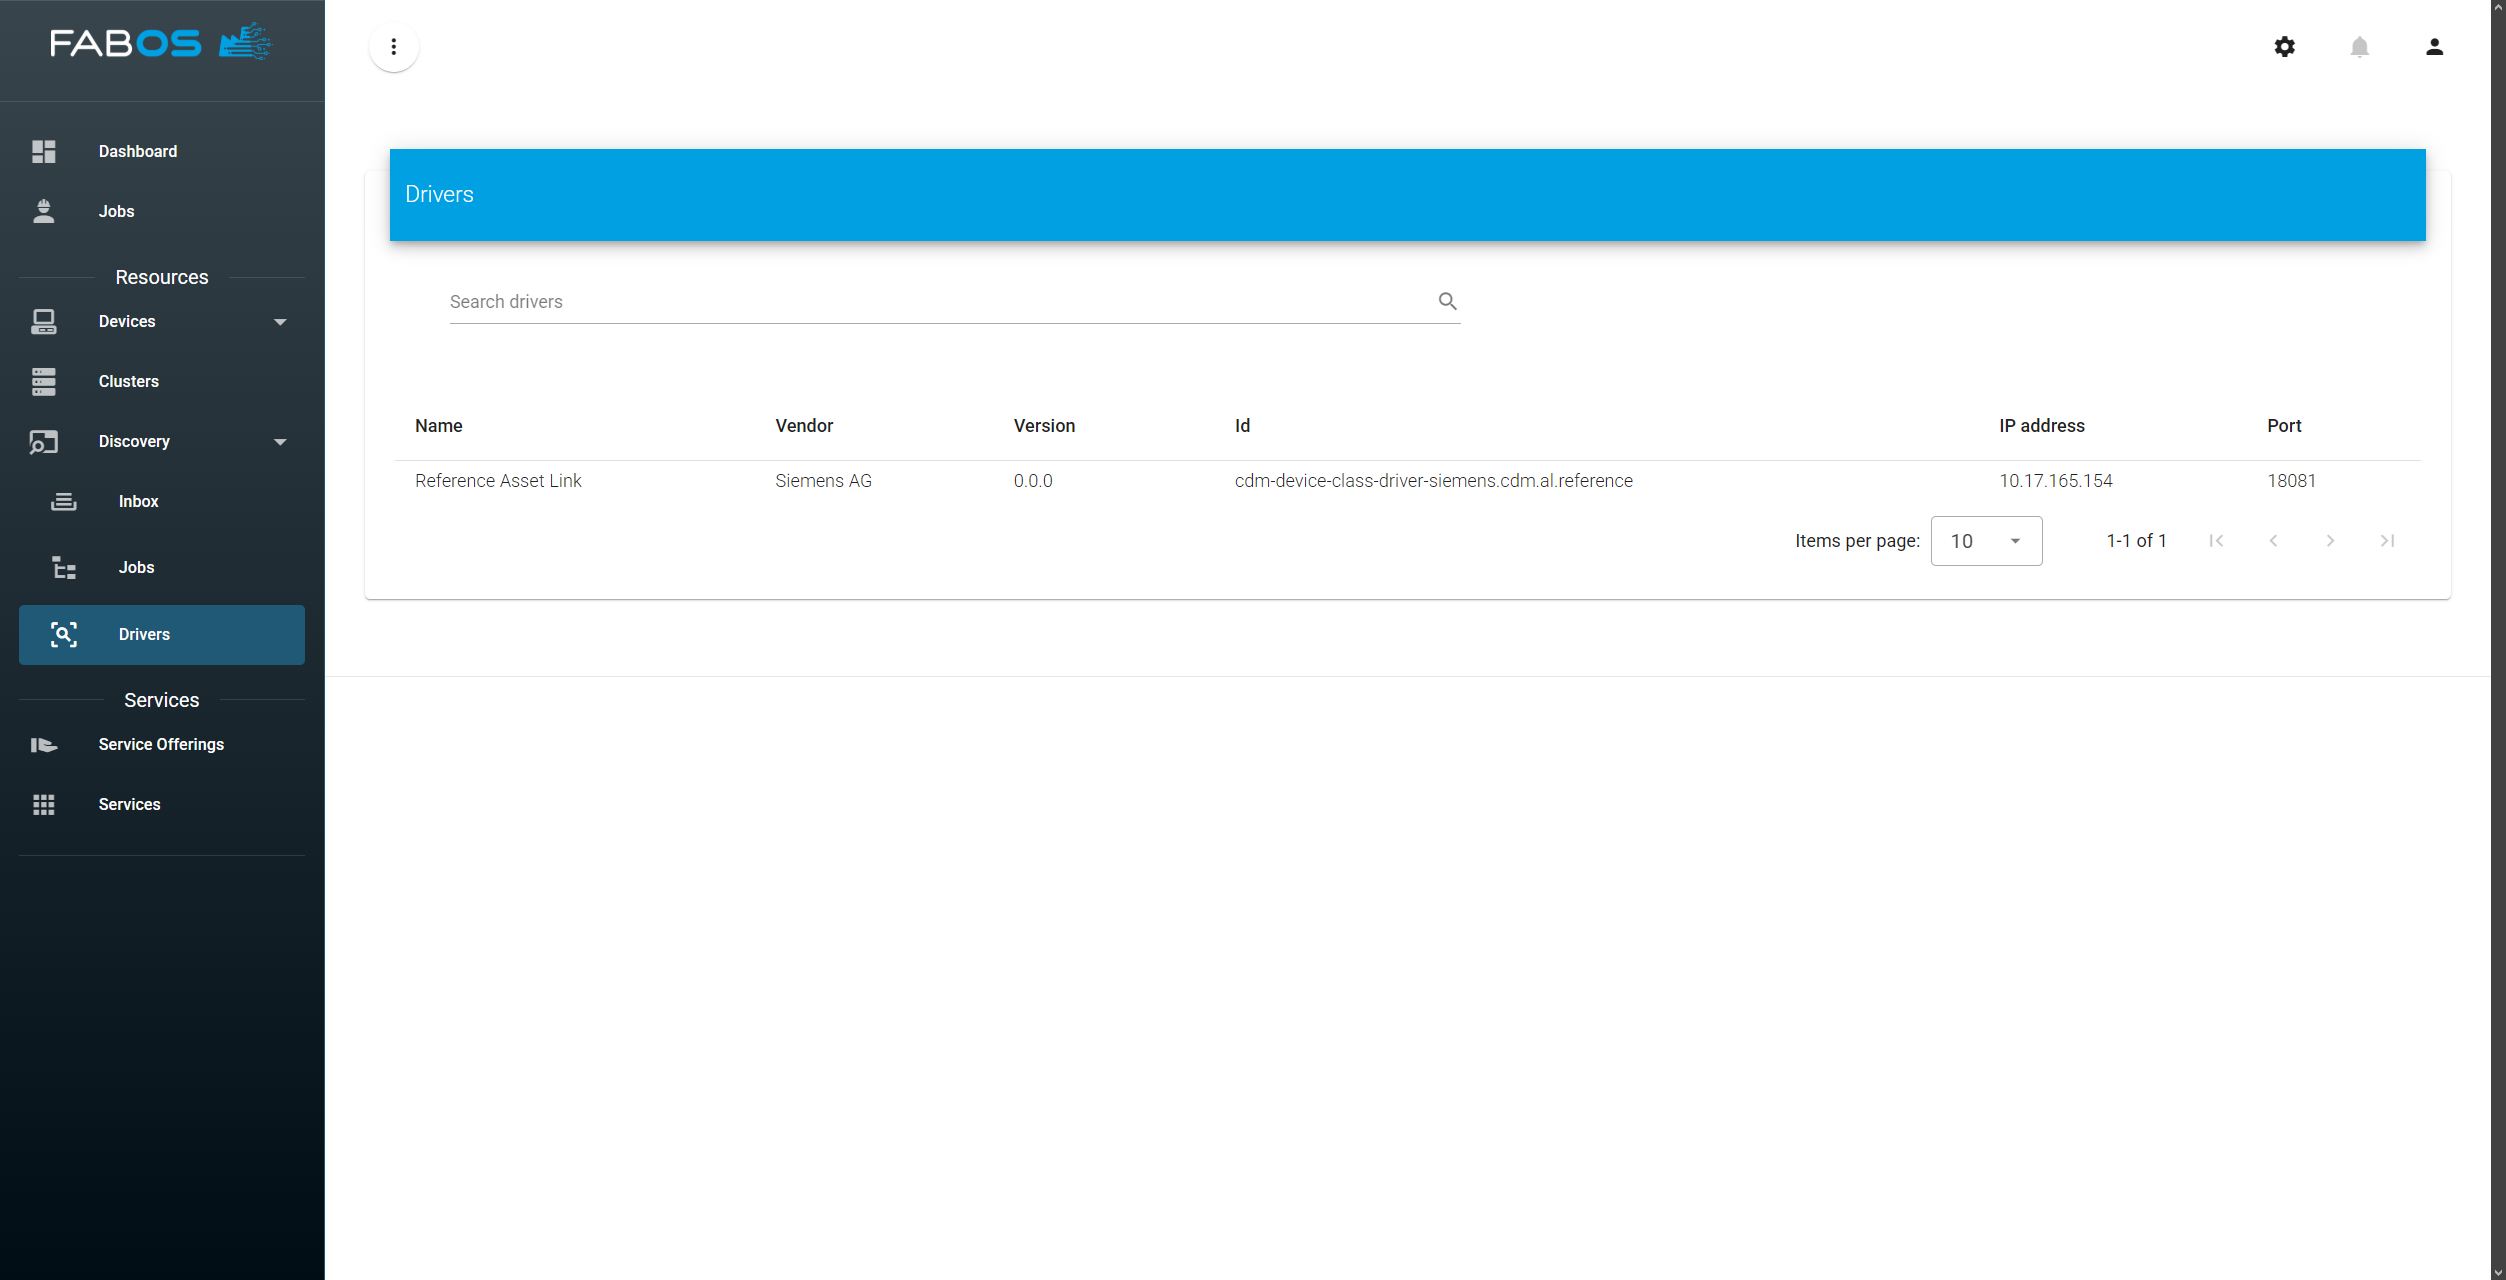Click the Discovery magnifier icon

click(x=44, y=441)
